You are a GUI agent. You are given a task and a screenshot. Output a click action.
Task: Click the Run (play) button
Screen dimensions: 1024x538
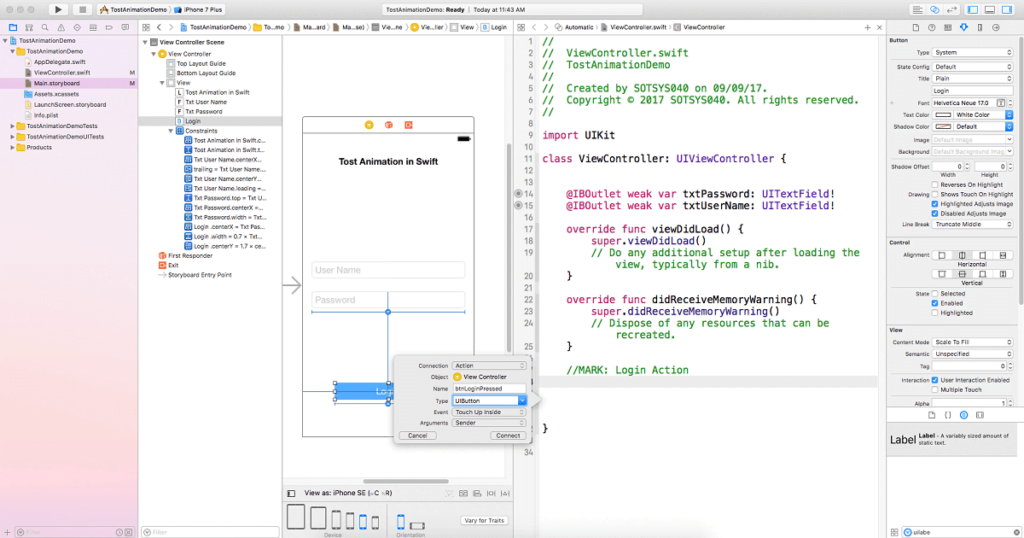(58, 9)
